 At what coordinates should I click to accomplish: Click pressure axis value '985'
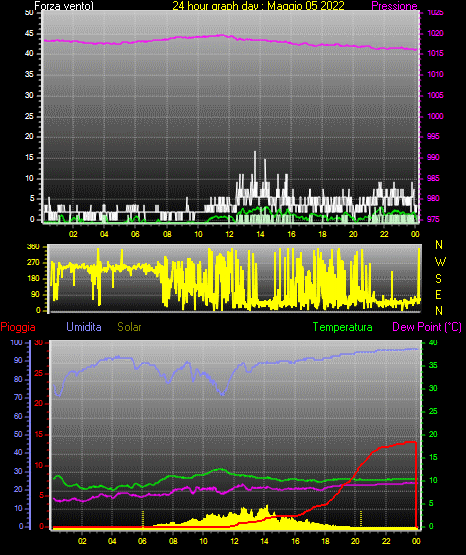[x=433, y=178]
